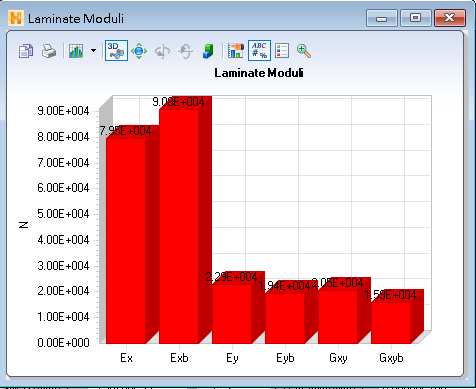The height and width of the screenshot is (389, 476).
Task: Select the Gxyb bar
Action: coord(391,323)
